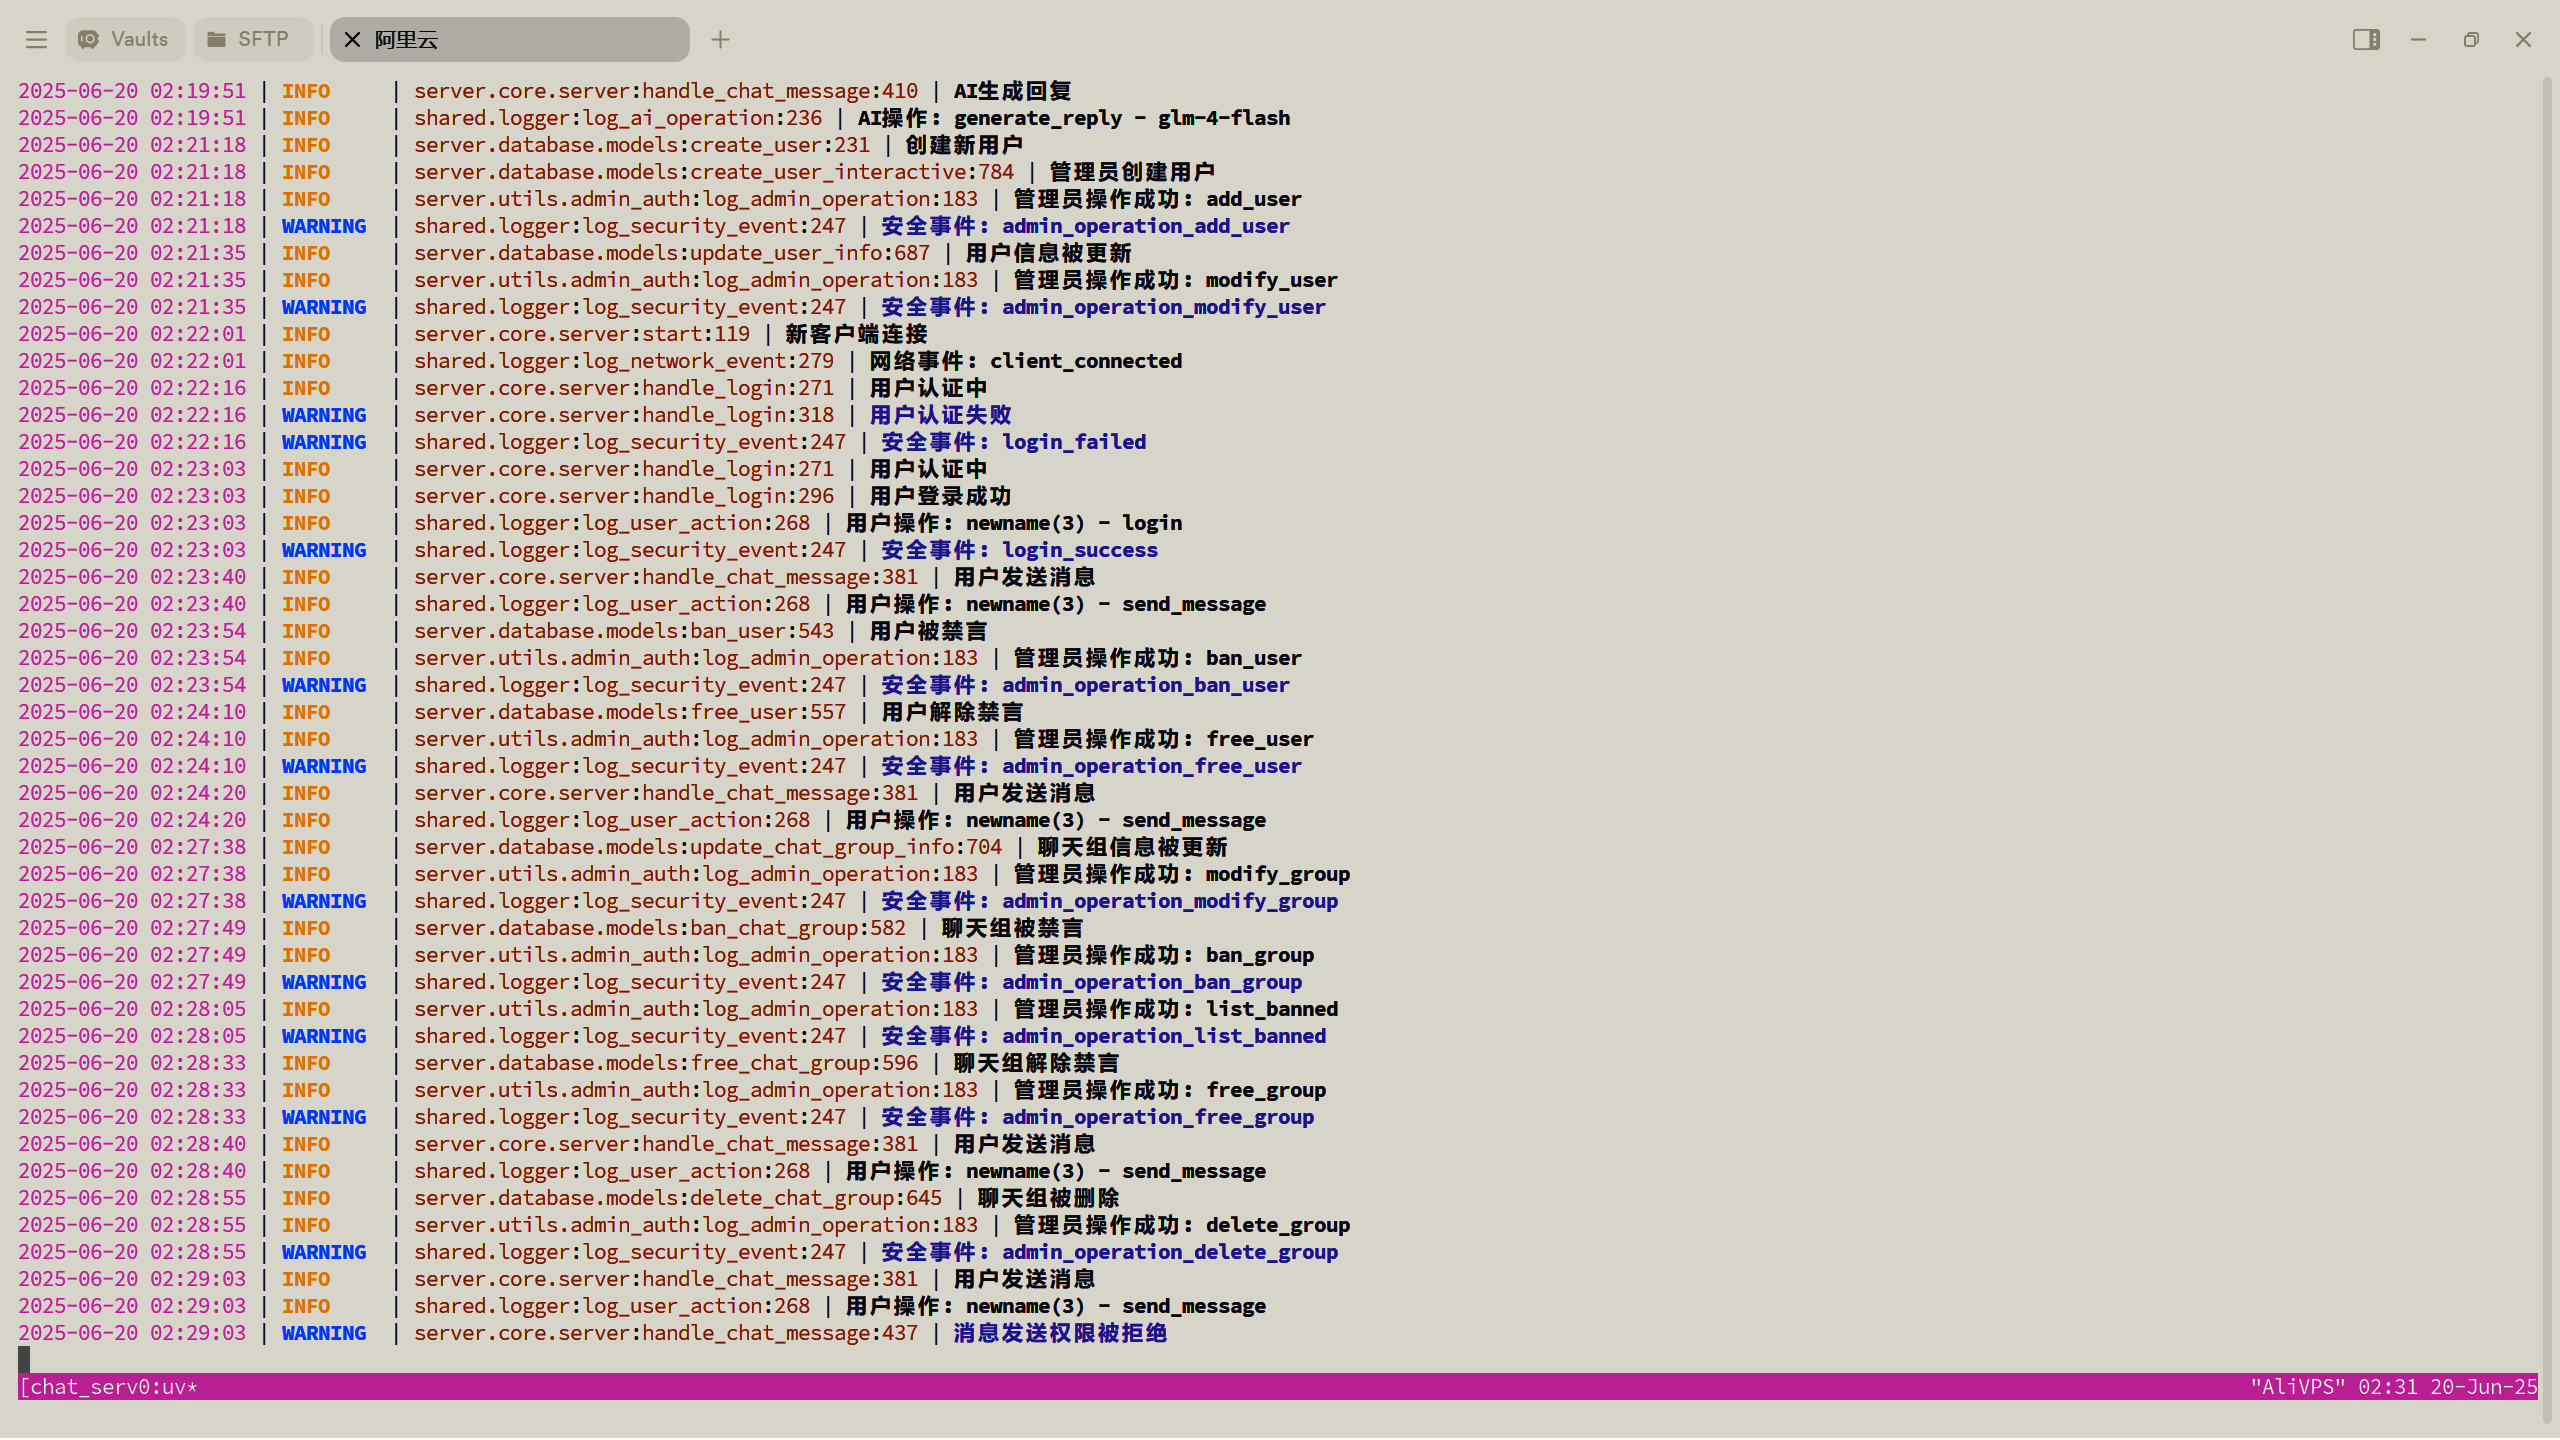Click the terminal cursor block
This screenshot has width=2560, height=1440.
(24, 1360)
